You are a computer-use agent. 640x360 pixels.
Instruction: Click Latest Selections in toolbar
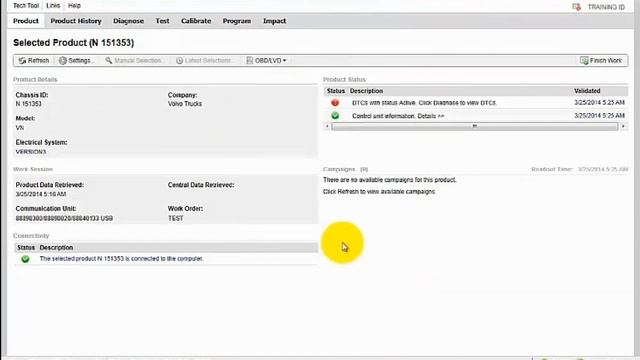pos(204,60)
